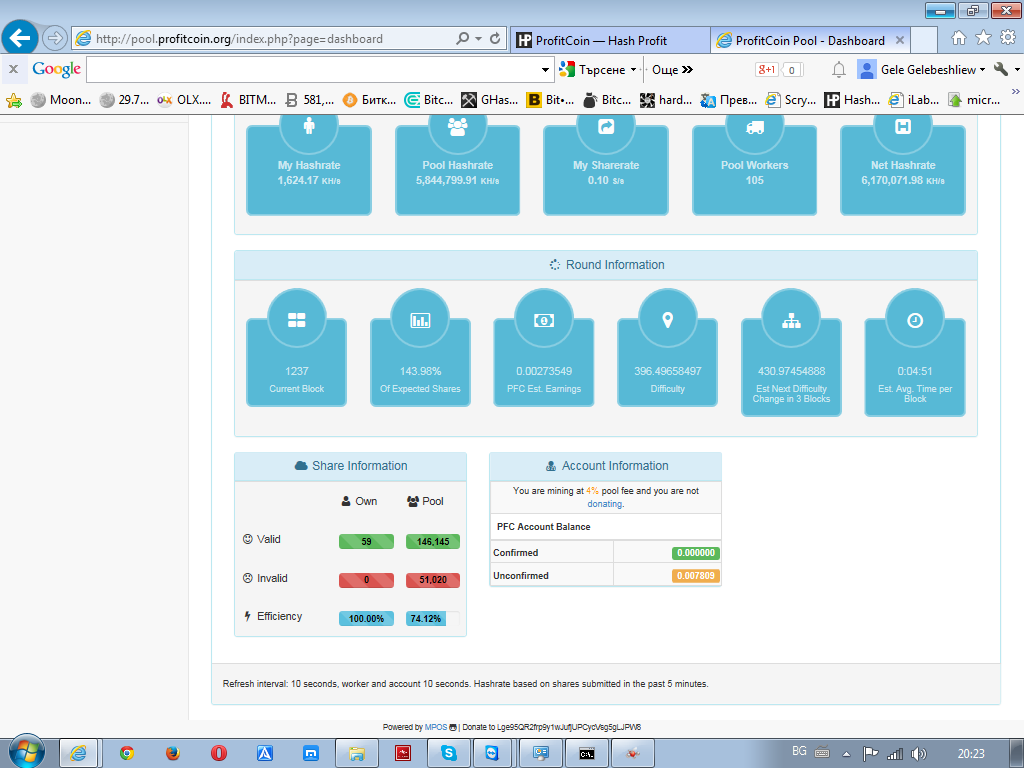
Task: Click the Current Block grid icon
Action: [296, 319]
